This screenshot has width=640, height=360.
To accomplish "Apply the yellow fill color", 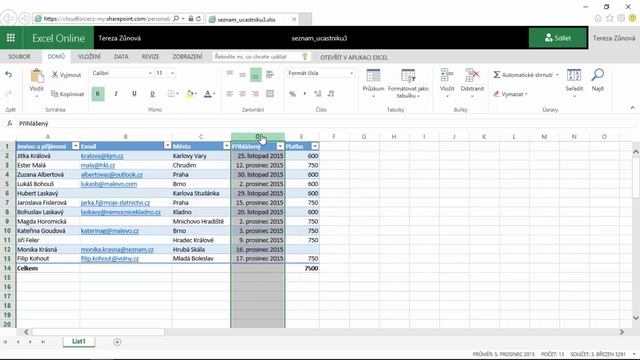I will pos(189,94).
